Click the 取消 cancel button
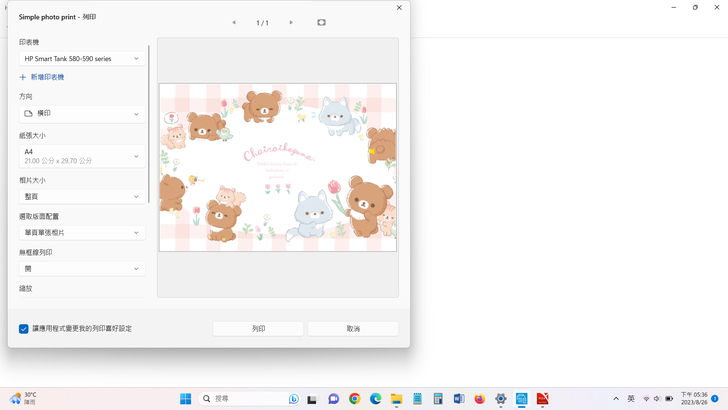 point(353,328)
